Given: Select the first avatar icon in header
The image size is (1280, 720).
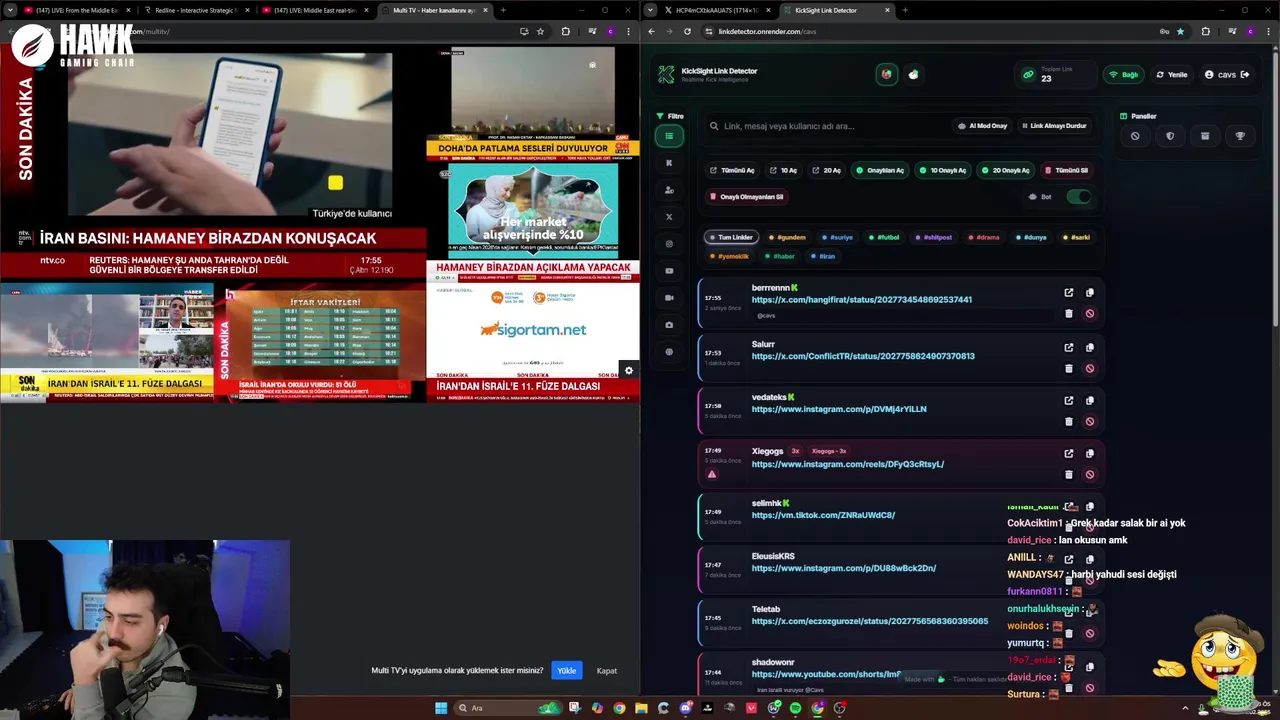Looking at the screenshot, I should (x=886, y=75).
